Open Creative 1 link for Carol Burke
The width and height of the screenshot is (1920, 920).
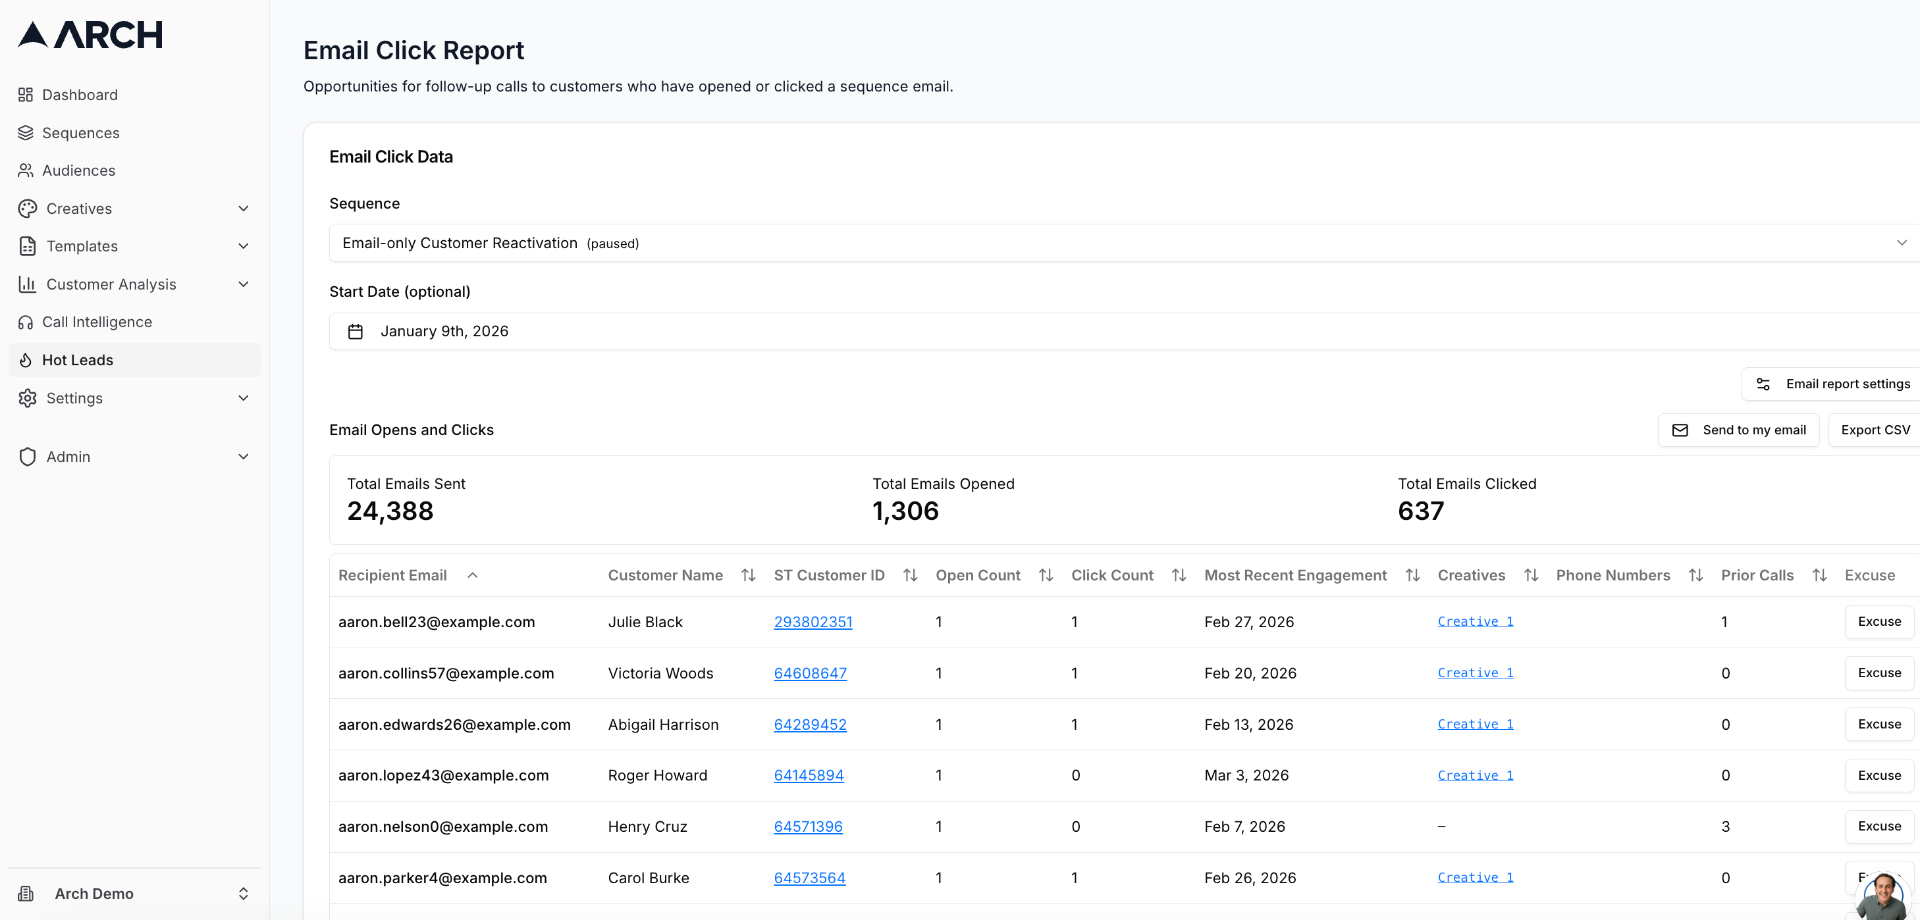pyautogui.click(x=1475, y=878)
